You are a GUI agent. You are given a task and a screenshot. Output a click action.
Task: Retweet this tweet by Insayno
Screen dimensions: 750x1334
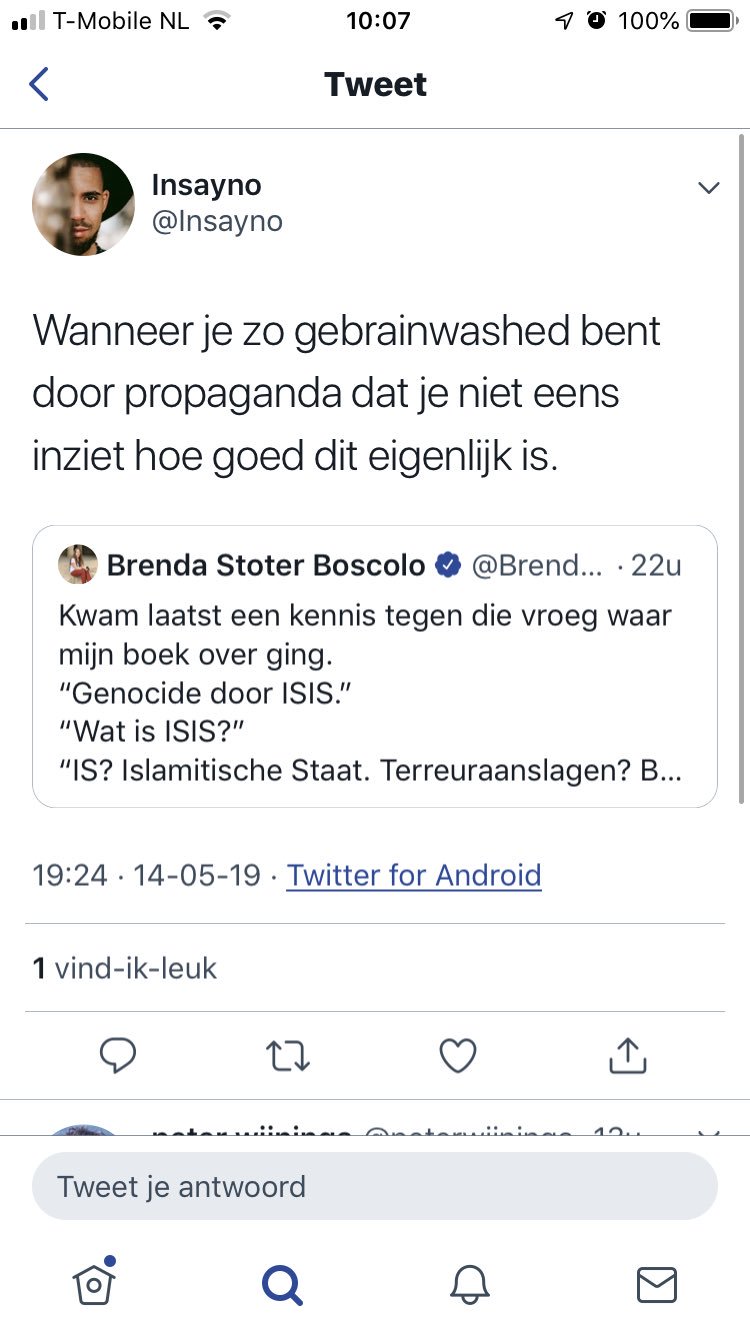coord(288,1055)
